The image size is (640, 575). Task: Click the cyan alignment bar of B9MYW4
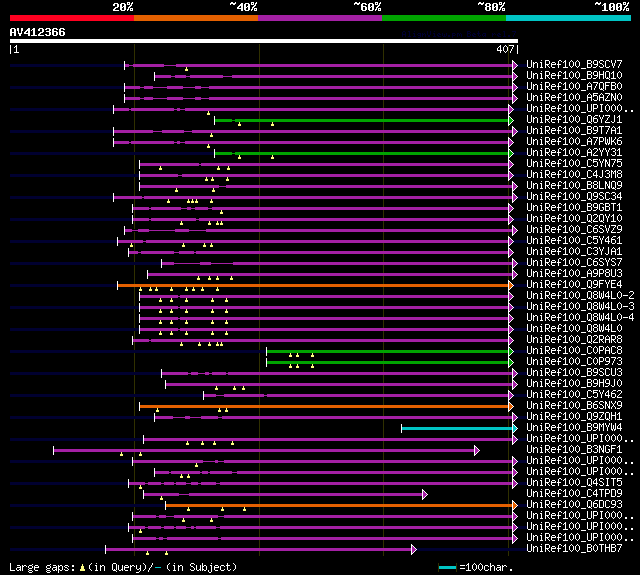457,428
